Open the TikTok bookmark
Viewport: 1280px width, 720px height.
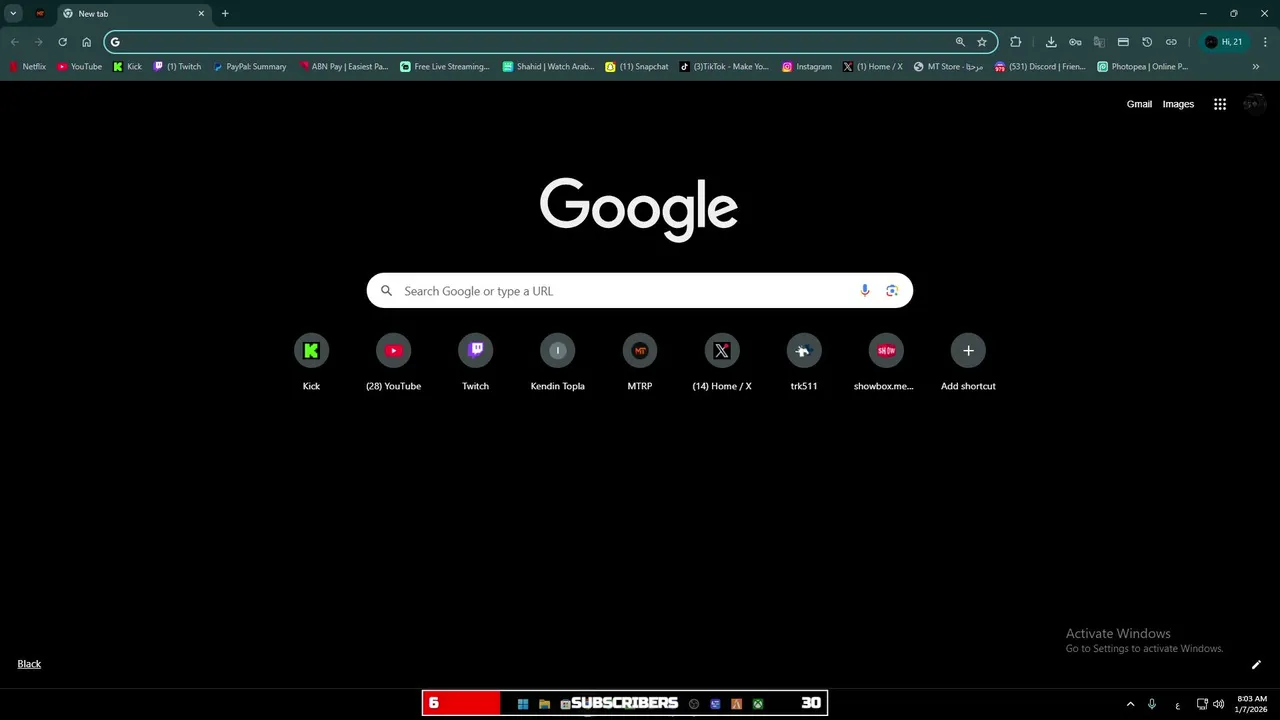(x=725, y=67)
